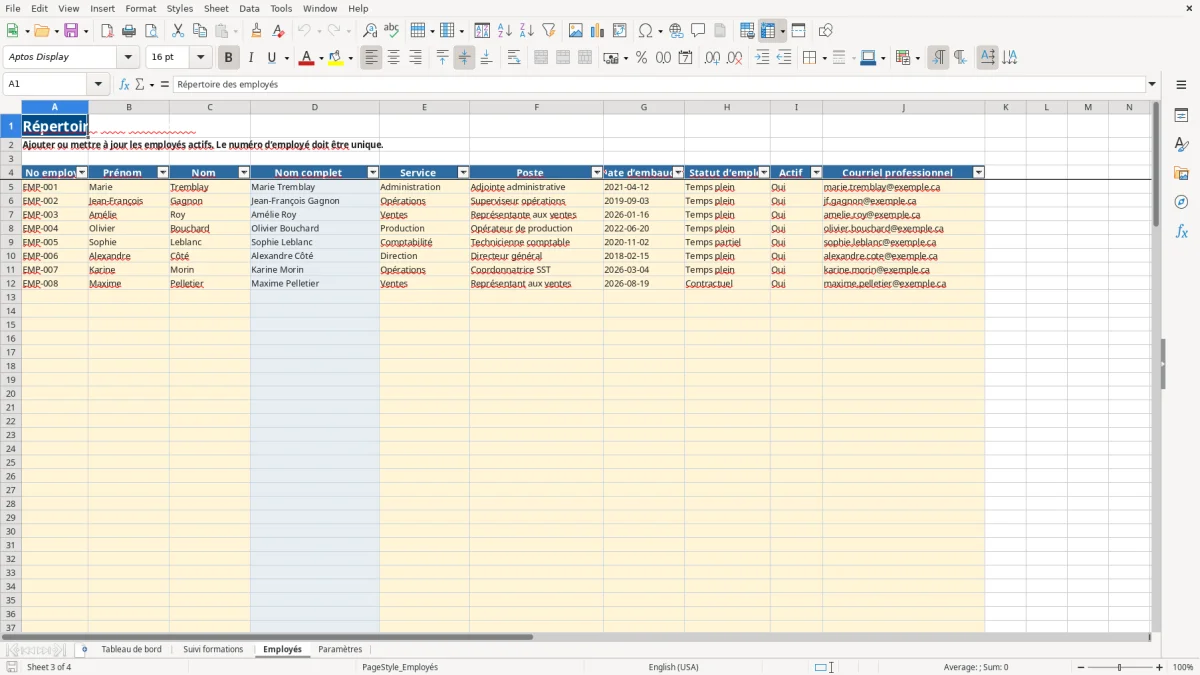Image resolution: width=1200 pixels, height=675 pixels.
Task: Zoom in with the plus button
Action: click(x=1160, y=667)
